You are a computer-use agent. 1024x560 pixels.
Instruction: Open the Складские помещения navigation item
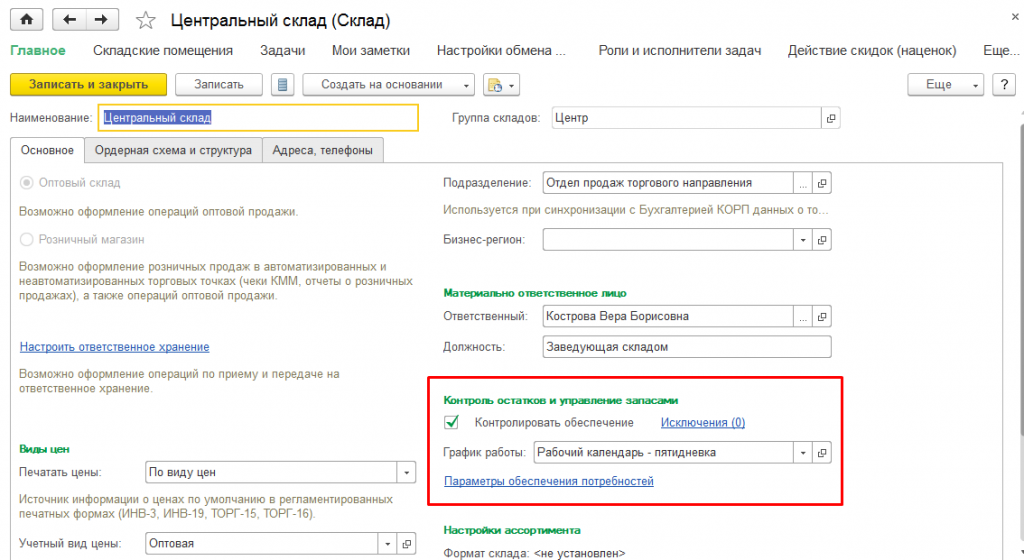[x=163, y=50]
